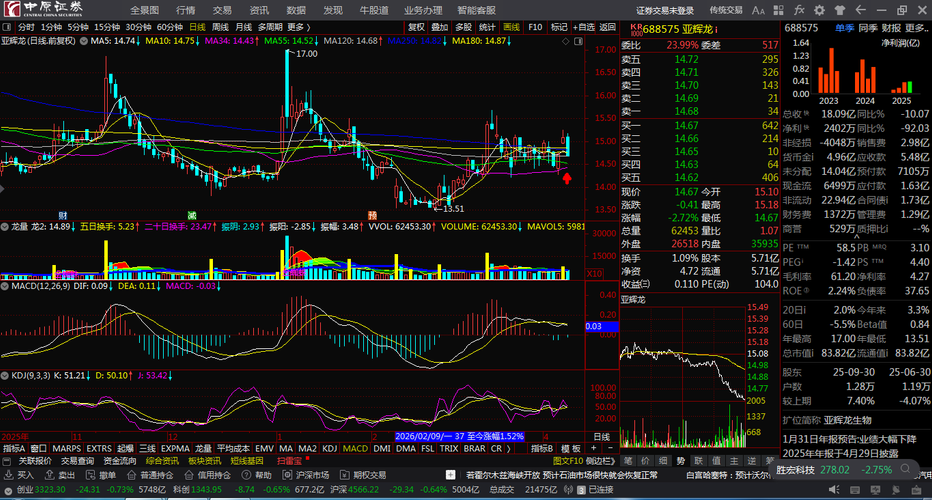The height and width of the screenshot is (500, 932).
Task: Click the red info i after 亚辉龙
Action: point(716,29)
